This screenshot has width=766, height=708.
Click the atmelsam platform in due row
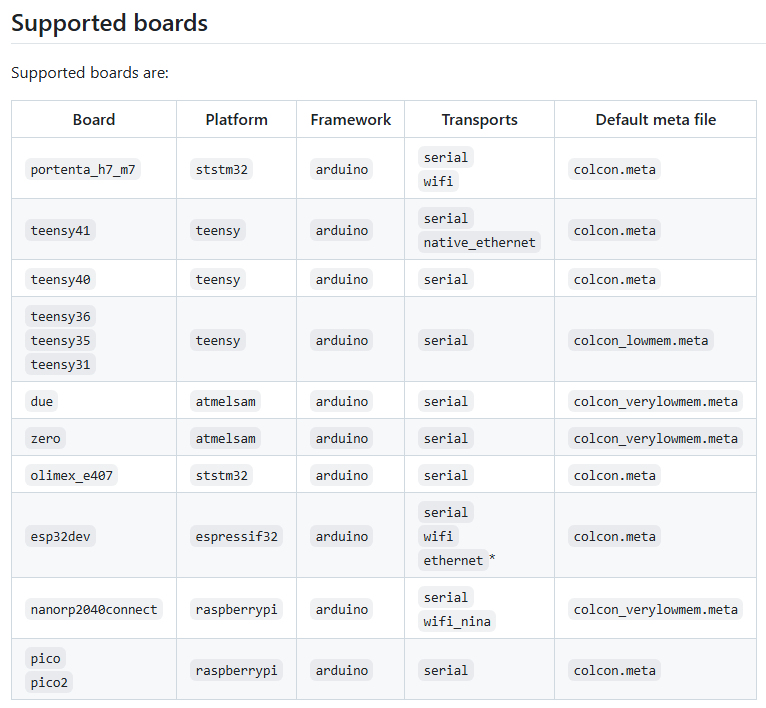(x=226, y=401)
